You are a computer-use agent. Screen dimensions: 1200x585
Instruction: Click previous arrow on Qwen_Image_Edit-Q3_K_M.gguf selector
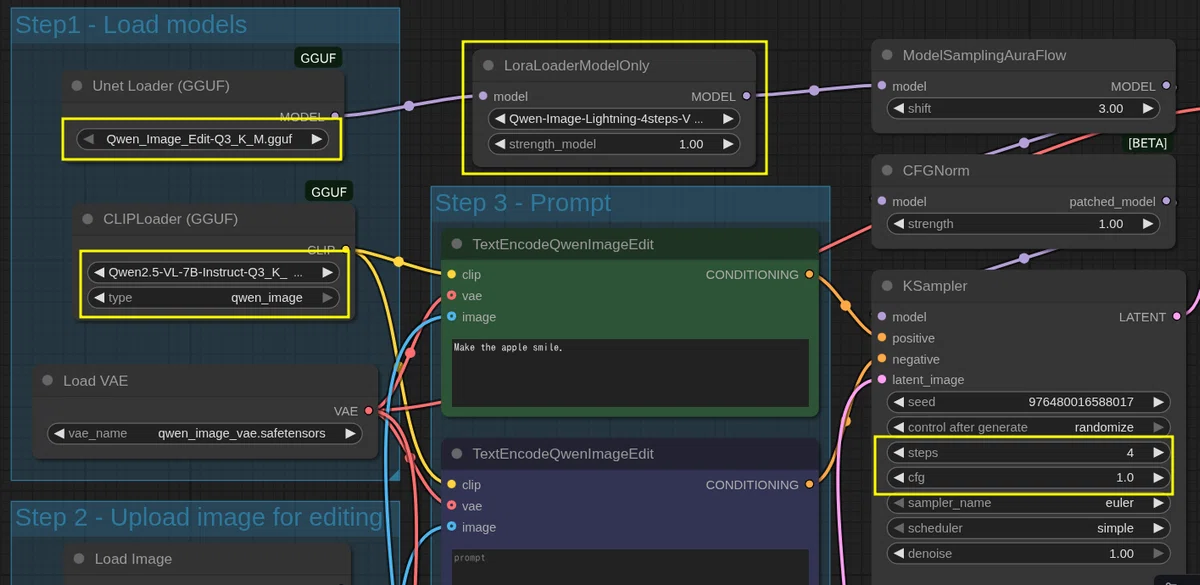click(88, 140)
